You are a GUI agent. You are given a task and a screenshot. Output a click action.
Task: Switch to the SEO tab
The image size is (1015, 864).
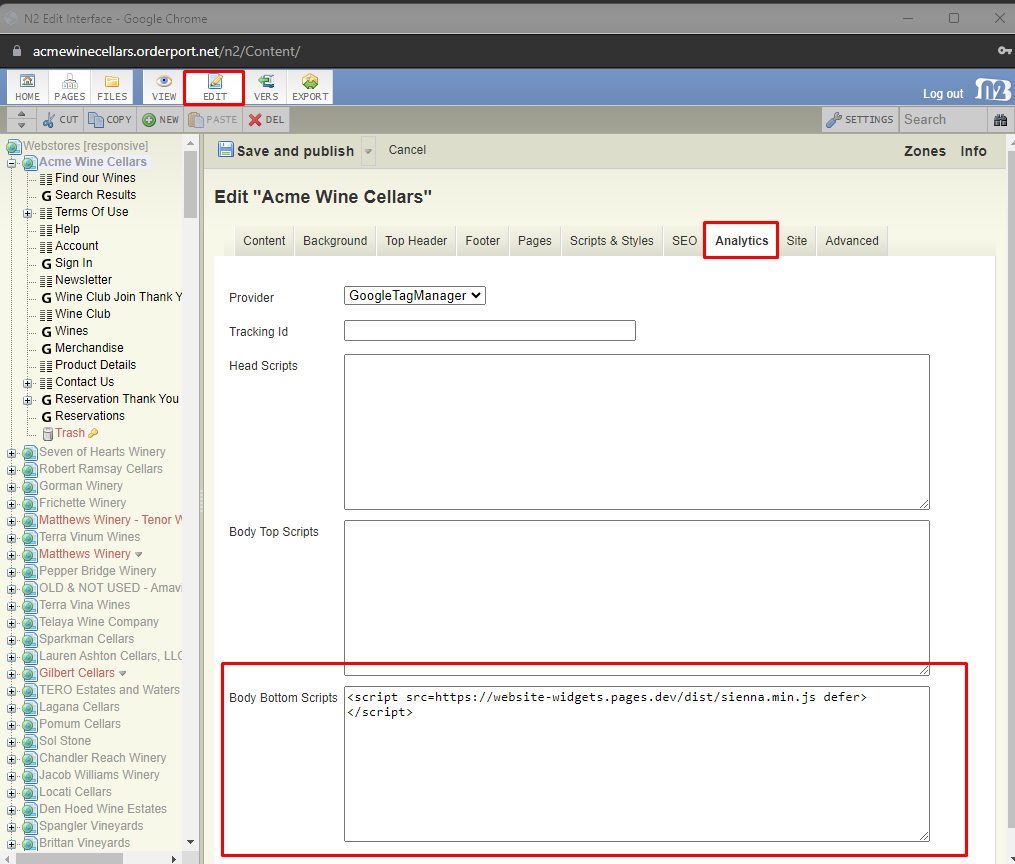(684, 241)
